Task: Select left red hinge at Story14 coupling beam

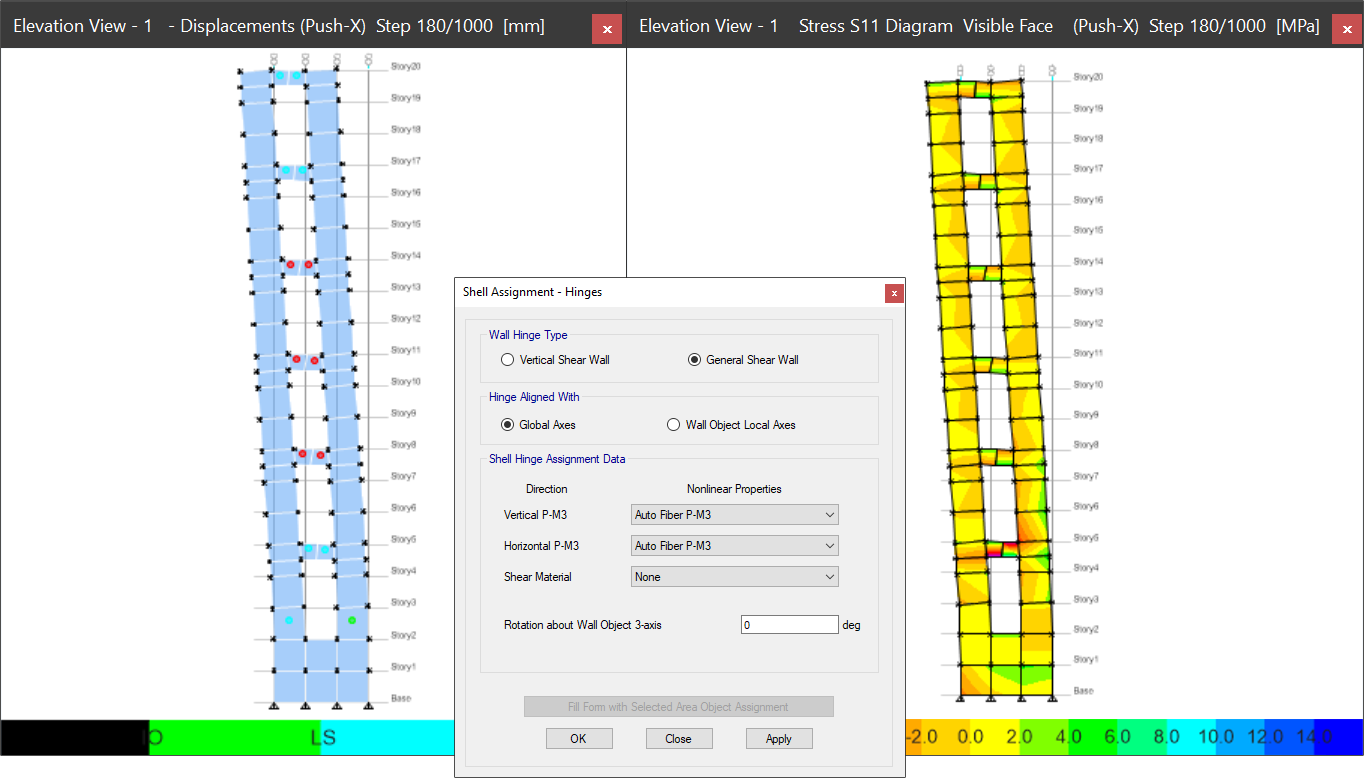Action: [x=291, y=264]
